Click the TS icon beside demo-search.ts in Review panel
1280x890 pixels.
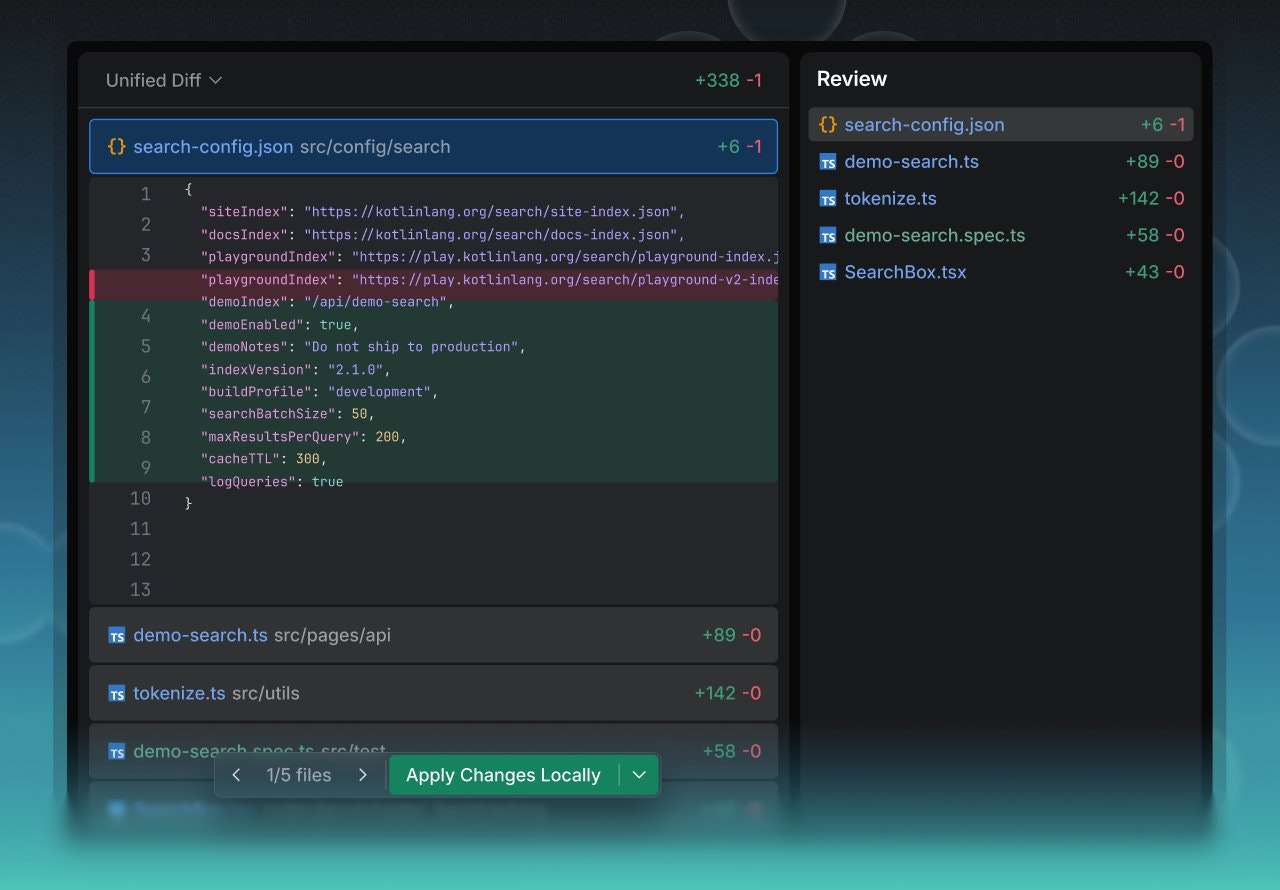coord(828,161)
